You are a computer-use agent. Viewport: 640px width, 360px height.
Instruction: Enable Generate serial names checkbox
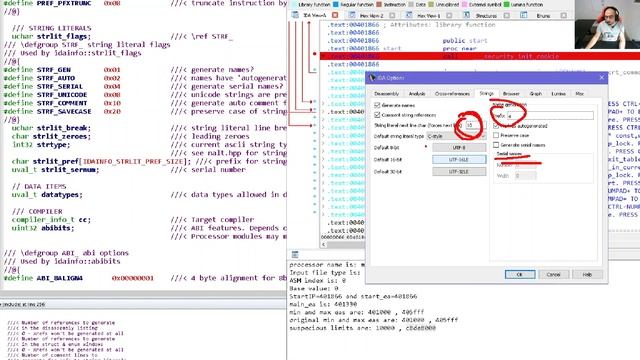coord(496,145)
